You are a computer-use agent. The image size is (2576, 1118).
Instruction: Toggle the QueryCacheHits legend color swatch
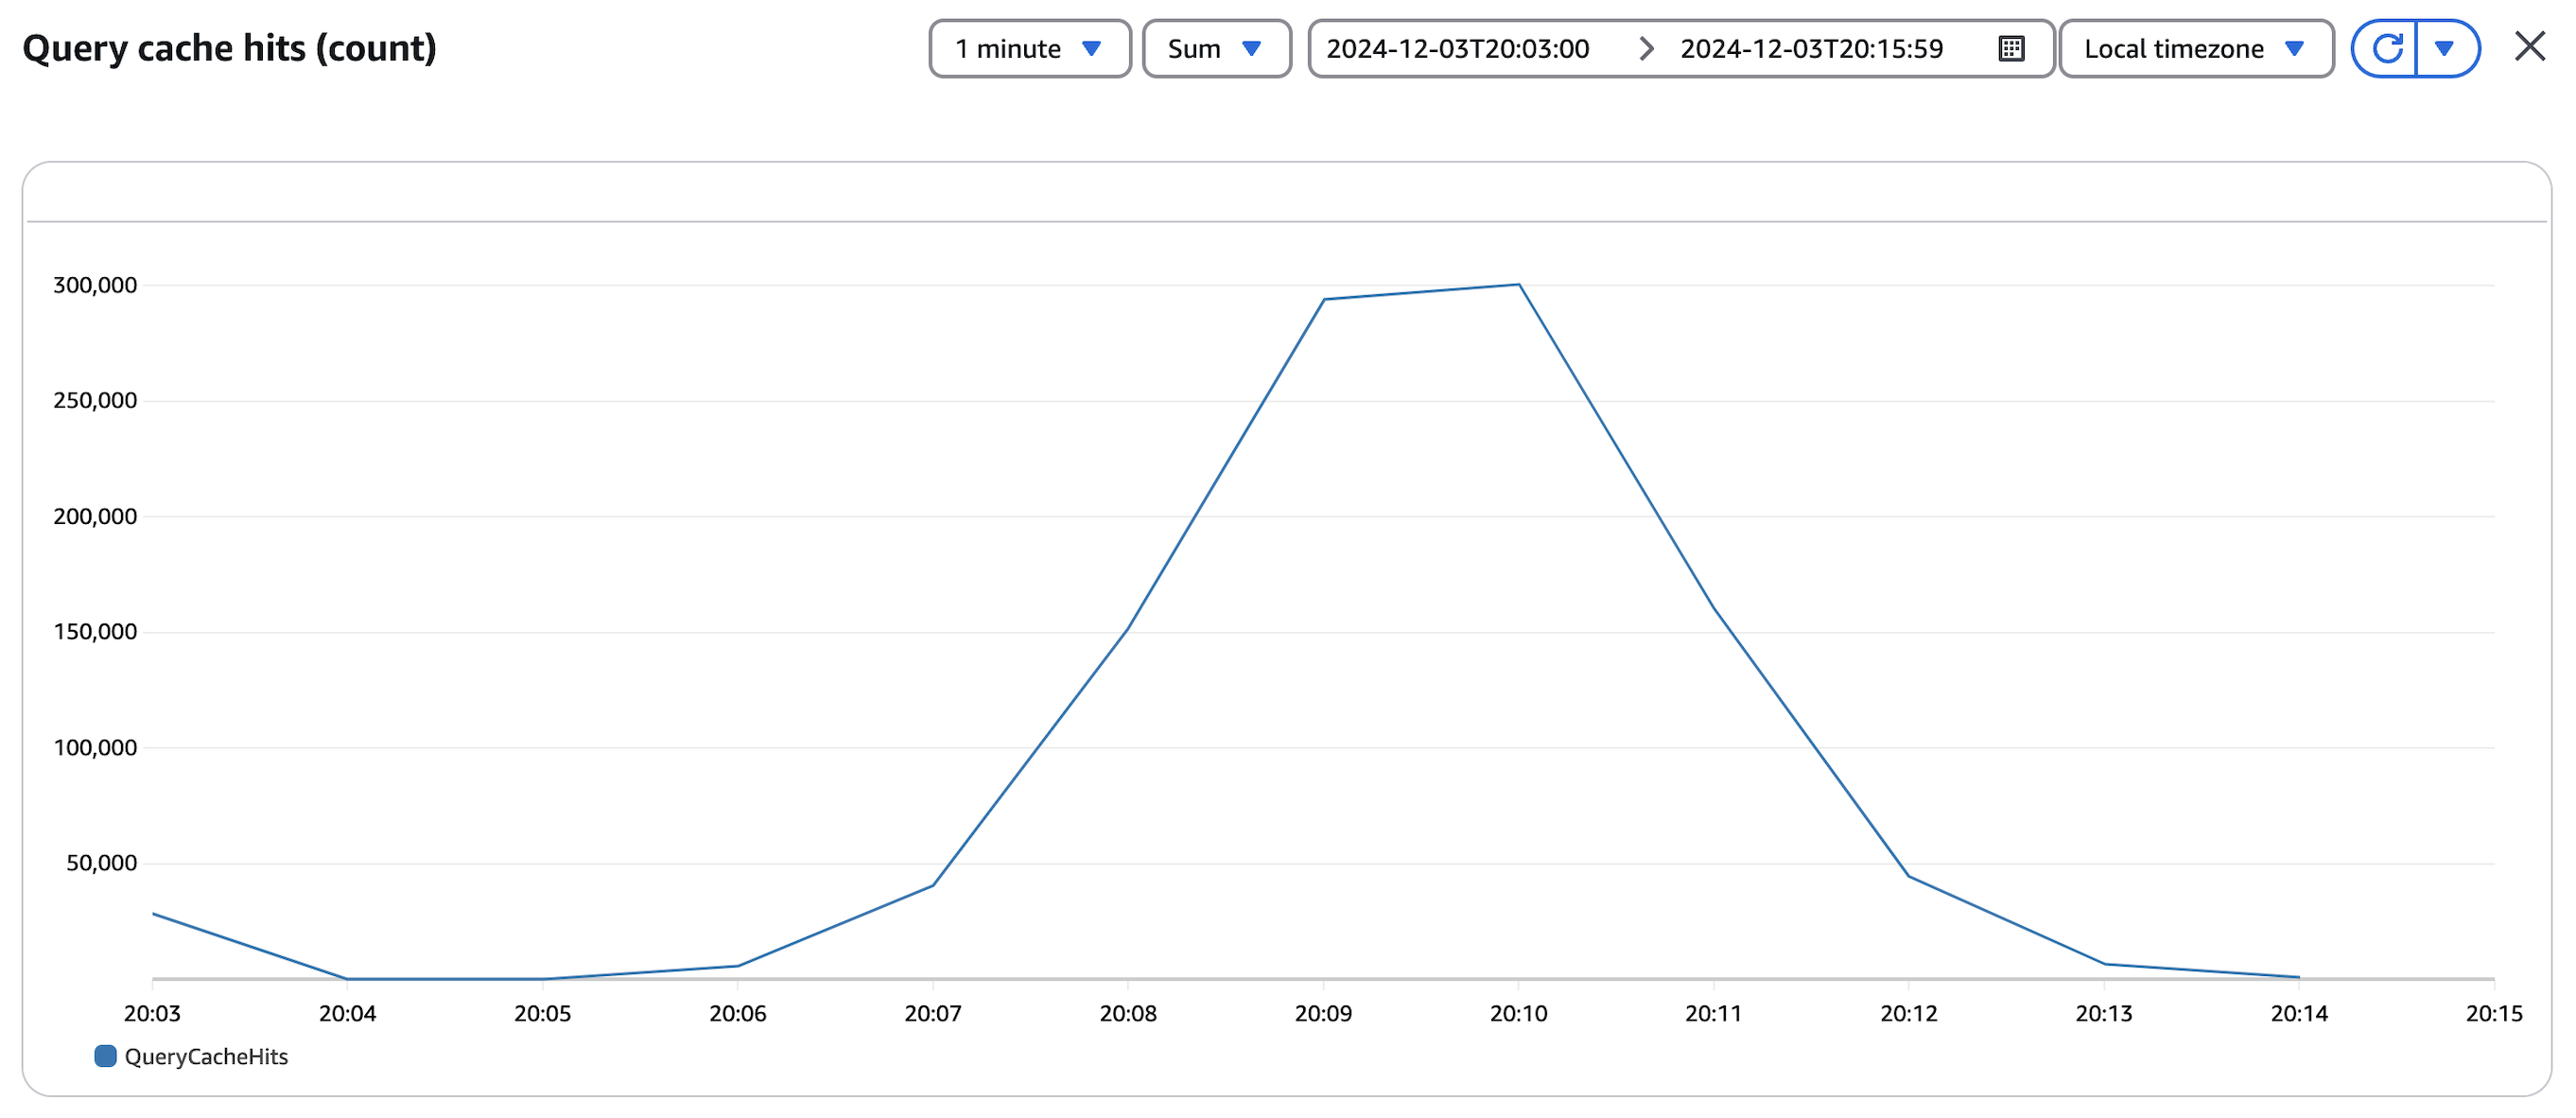tap(105, 1056)
